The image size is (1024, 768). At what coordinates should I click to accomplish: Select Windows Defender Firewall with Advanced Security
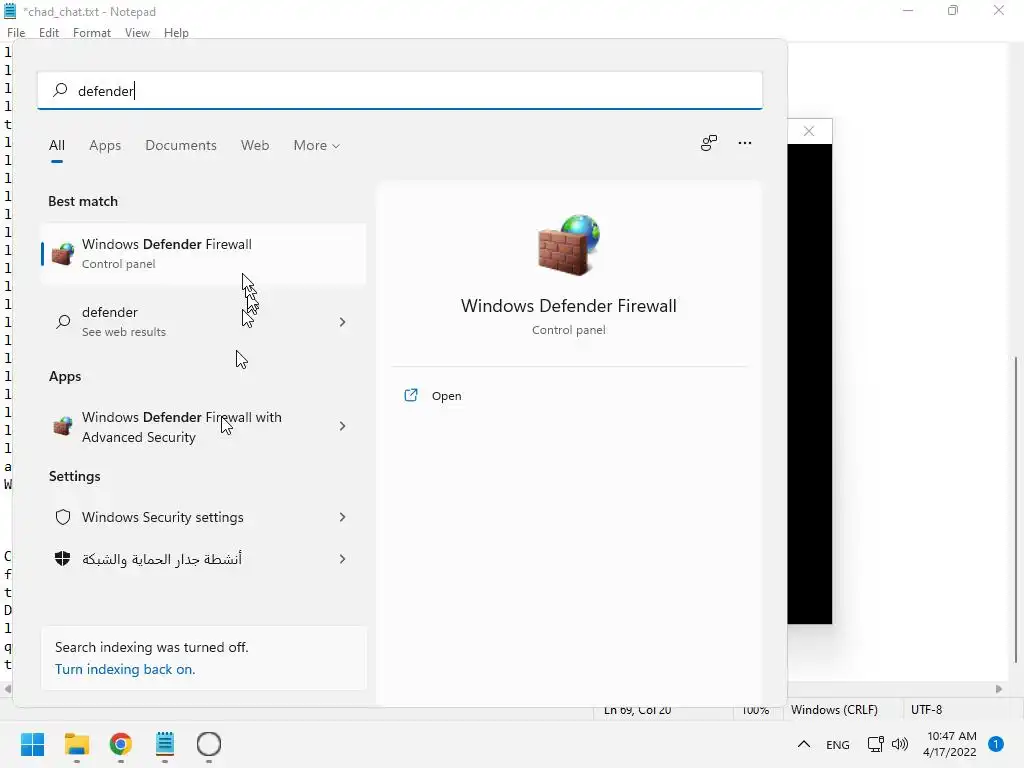tap(203, 426)
